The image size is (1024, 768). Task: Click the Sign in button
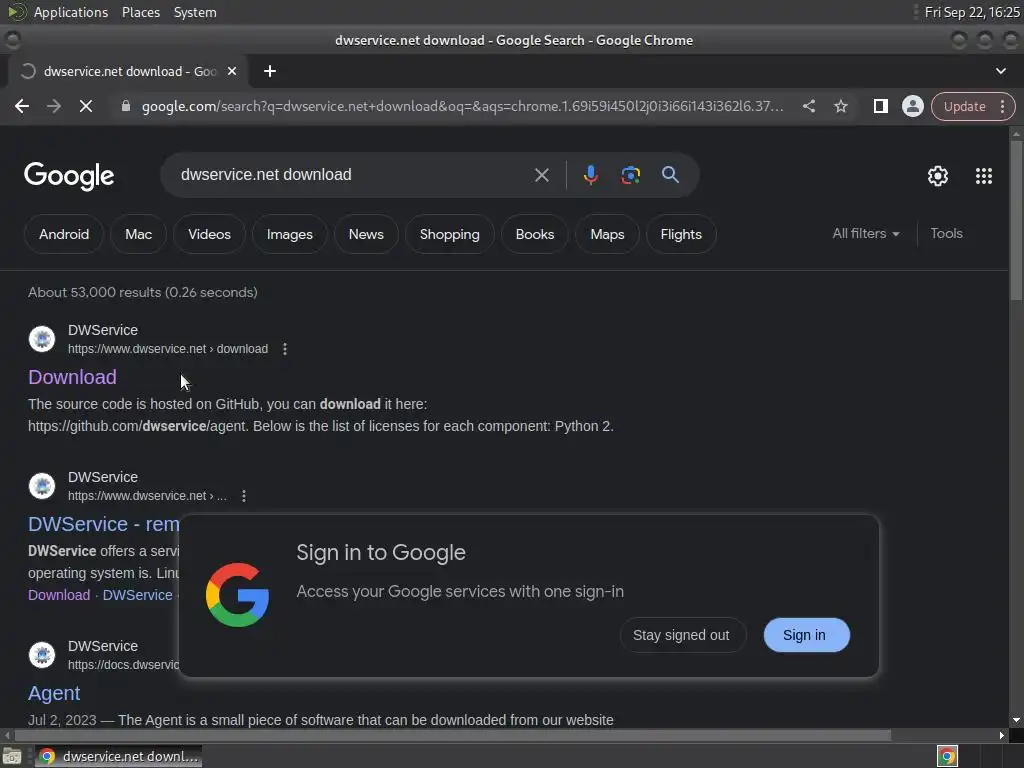(806, 635)
